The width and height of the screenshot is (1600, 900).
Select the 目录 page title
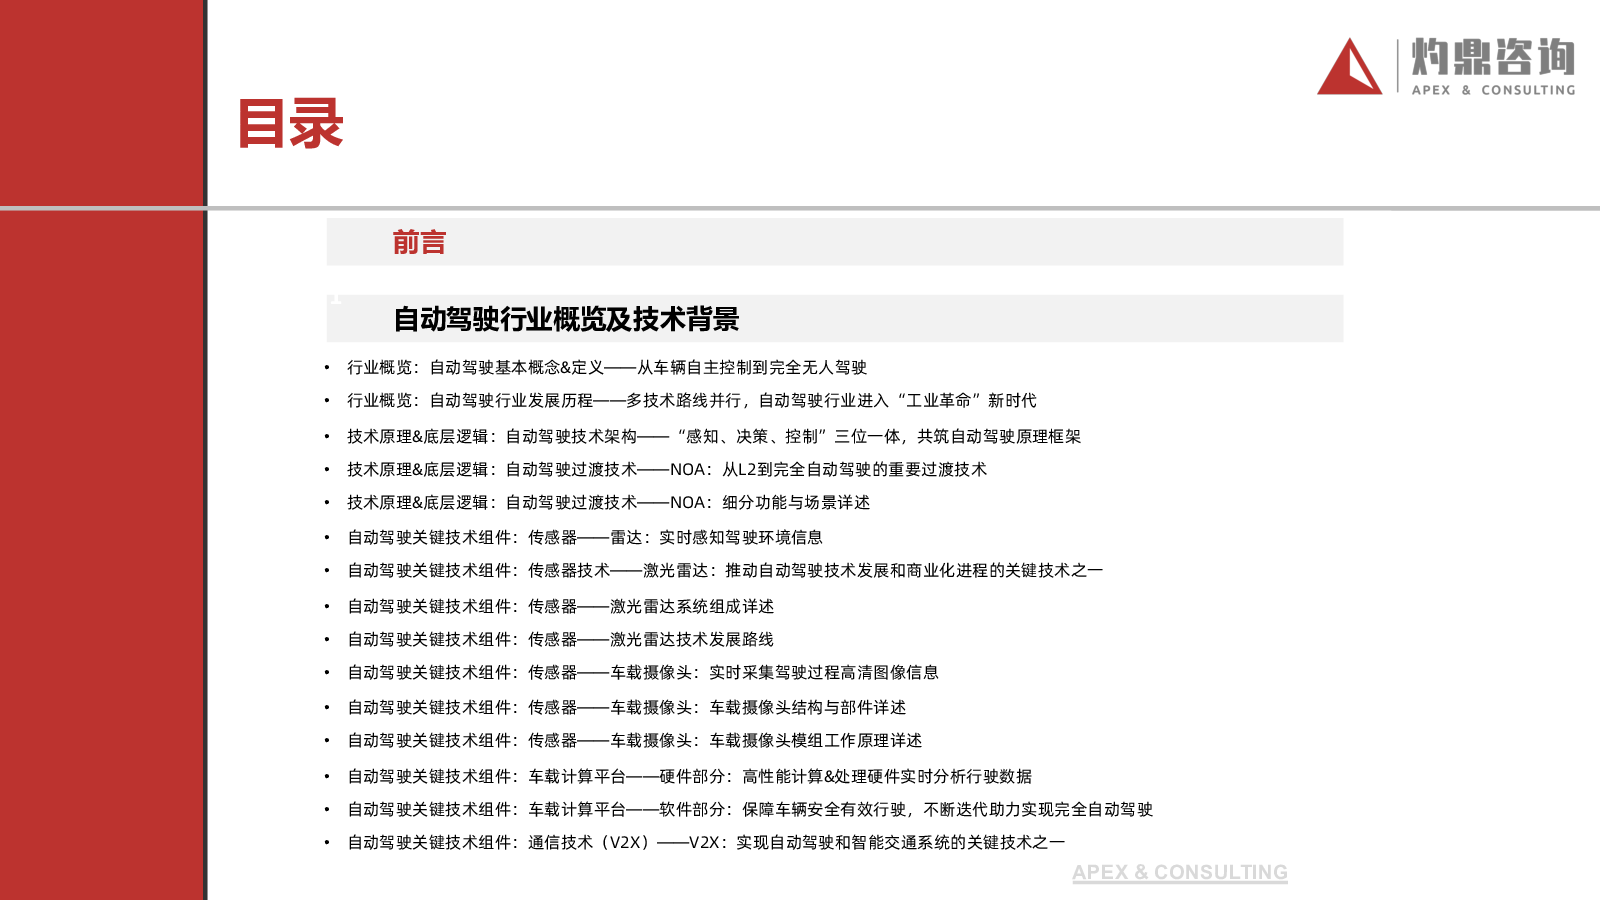coord(291,124)
